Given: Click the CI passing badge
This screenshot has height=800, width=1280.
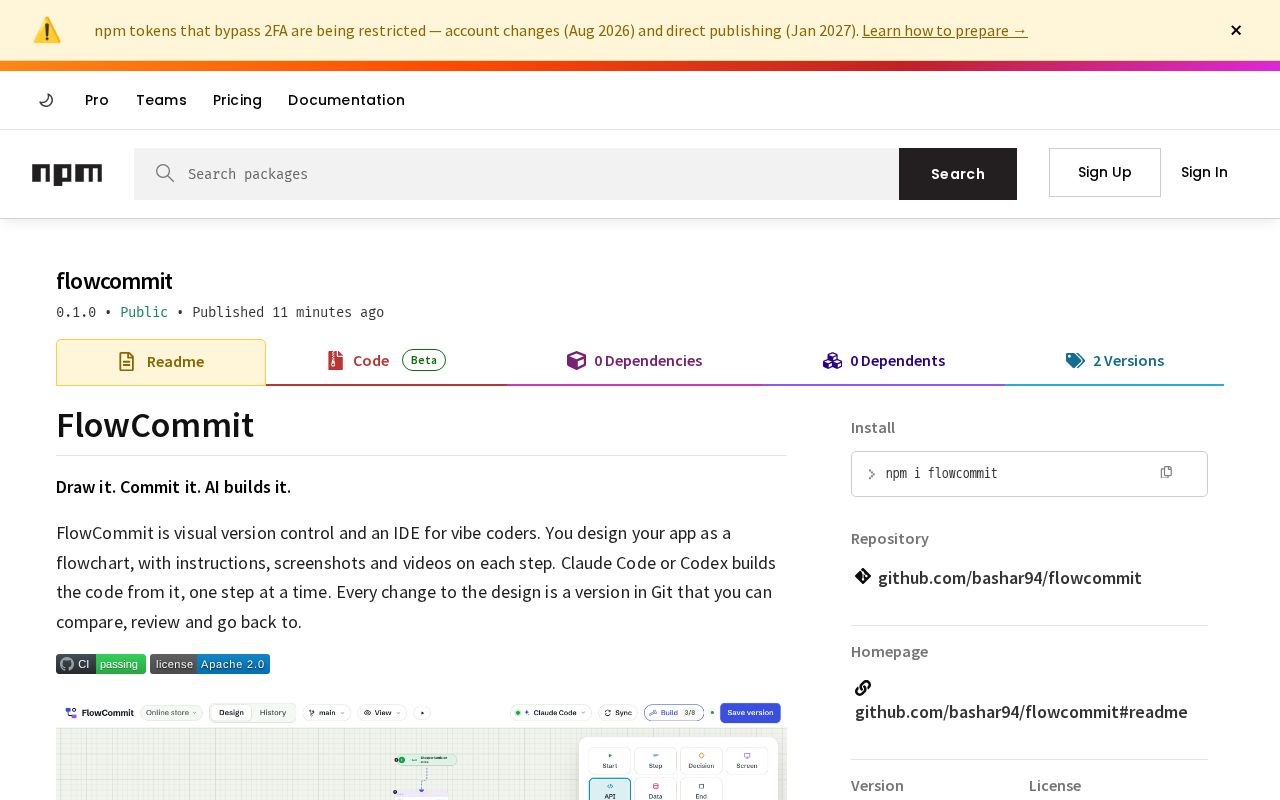Looking at the screenshot, I should (101, 664).
